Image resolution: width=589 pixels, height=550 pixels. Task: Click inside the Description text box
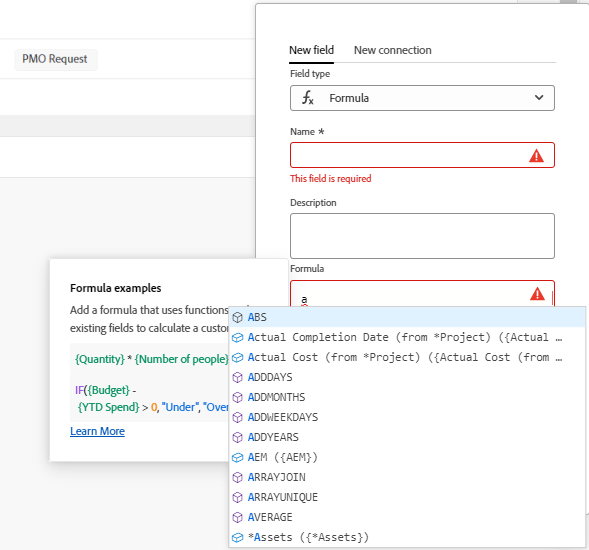tap(422, 236)
